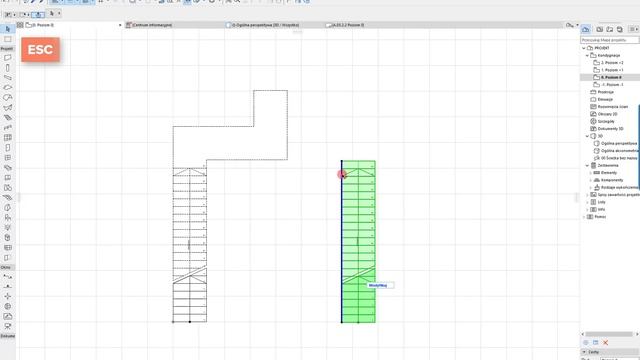Click the Navigator horizontal scrollbar
Viewport: 640px width, 360px height.
tap(609, 334)
